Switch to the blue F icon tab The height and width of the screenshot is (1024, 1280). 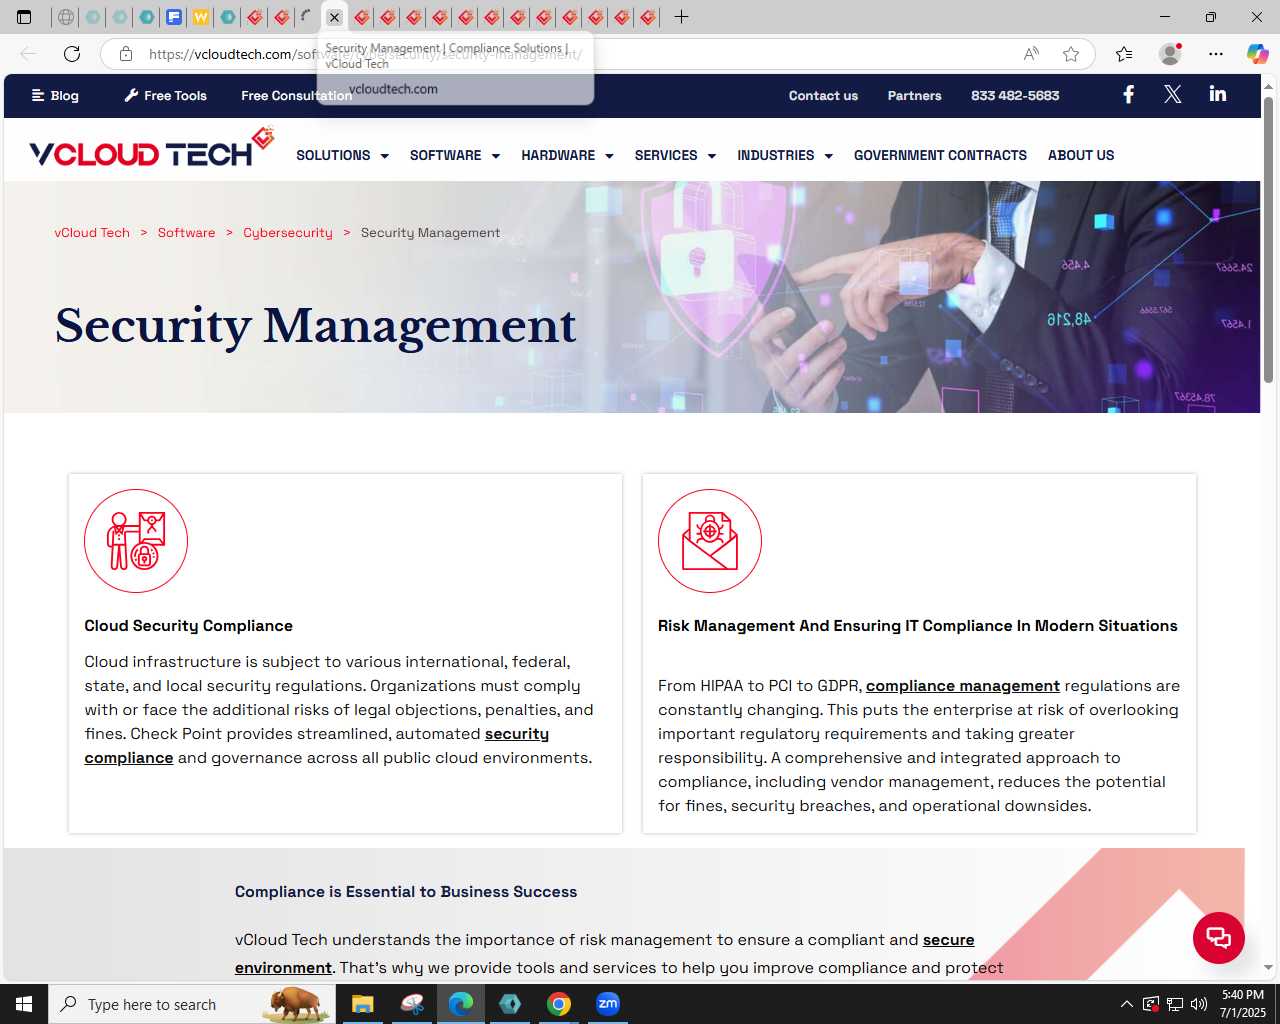(x=174, y=17)
